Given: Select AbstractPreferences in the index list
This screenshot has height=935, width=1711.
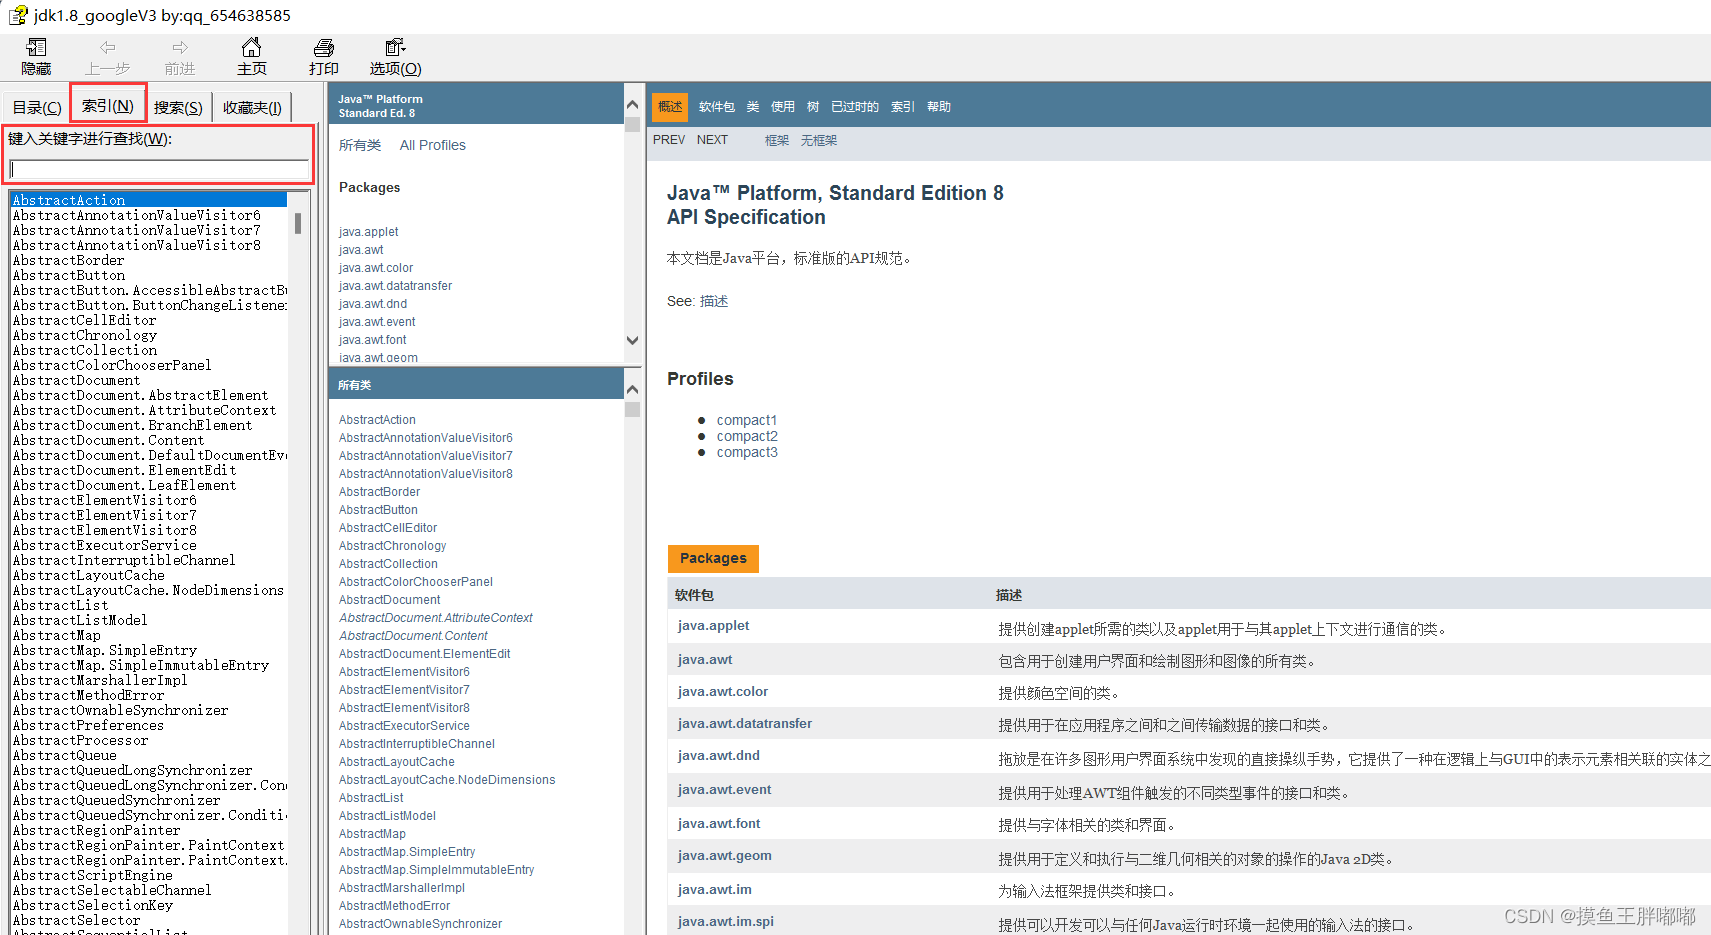Looking at the screenshot, I should 89,725.
